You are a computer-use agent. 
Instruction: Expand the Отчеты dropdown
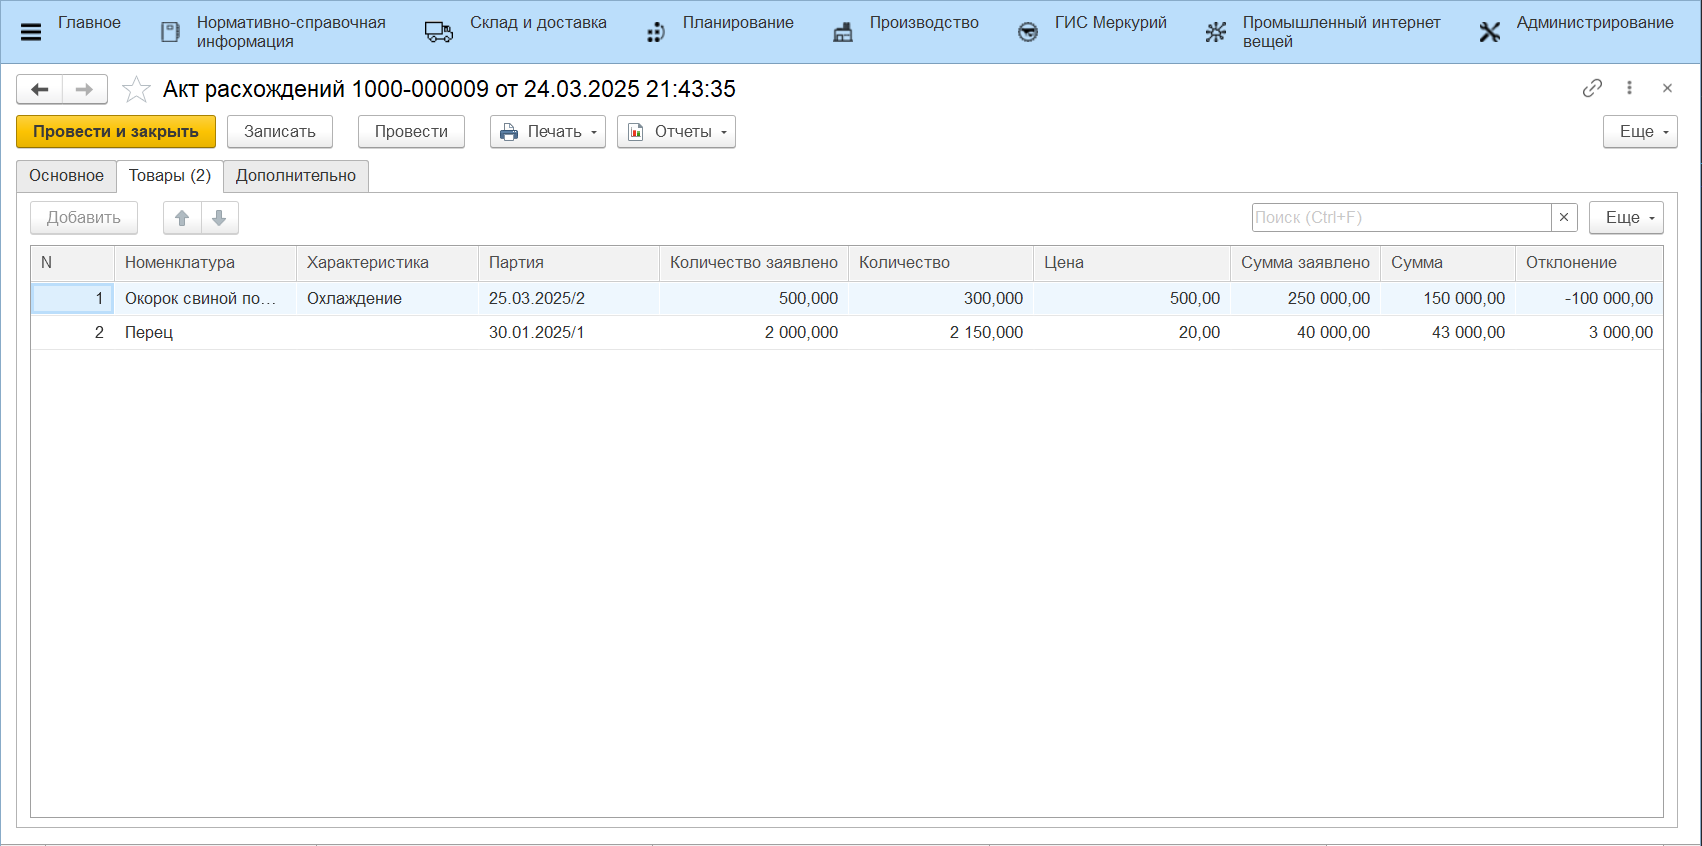pos(676,132)
